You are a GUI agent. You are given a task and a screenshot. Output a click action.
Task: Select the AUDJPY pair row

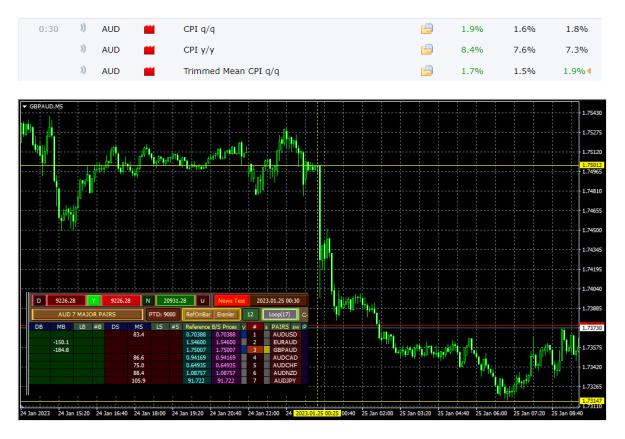click(285, 381)
